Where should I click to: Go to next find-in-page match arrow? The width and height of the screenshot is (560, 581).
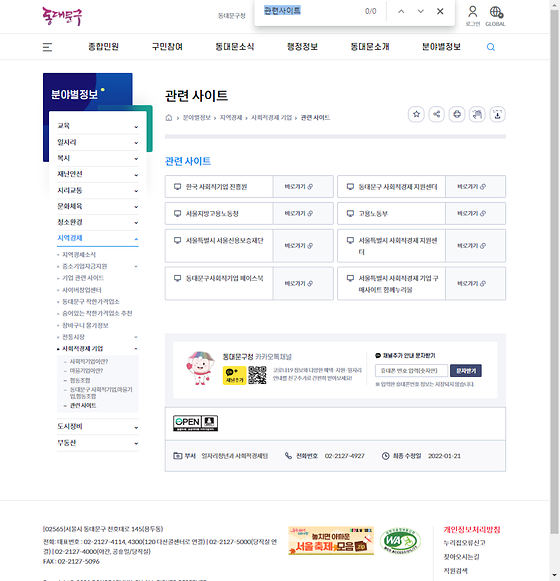coord(420,11)
